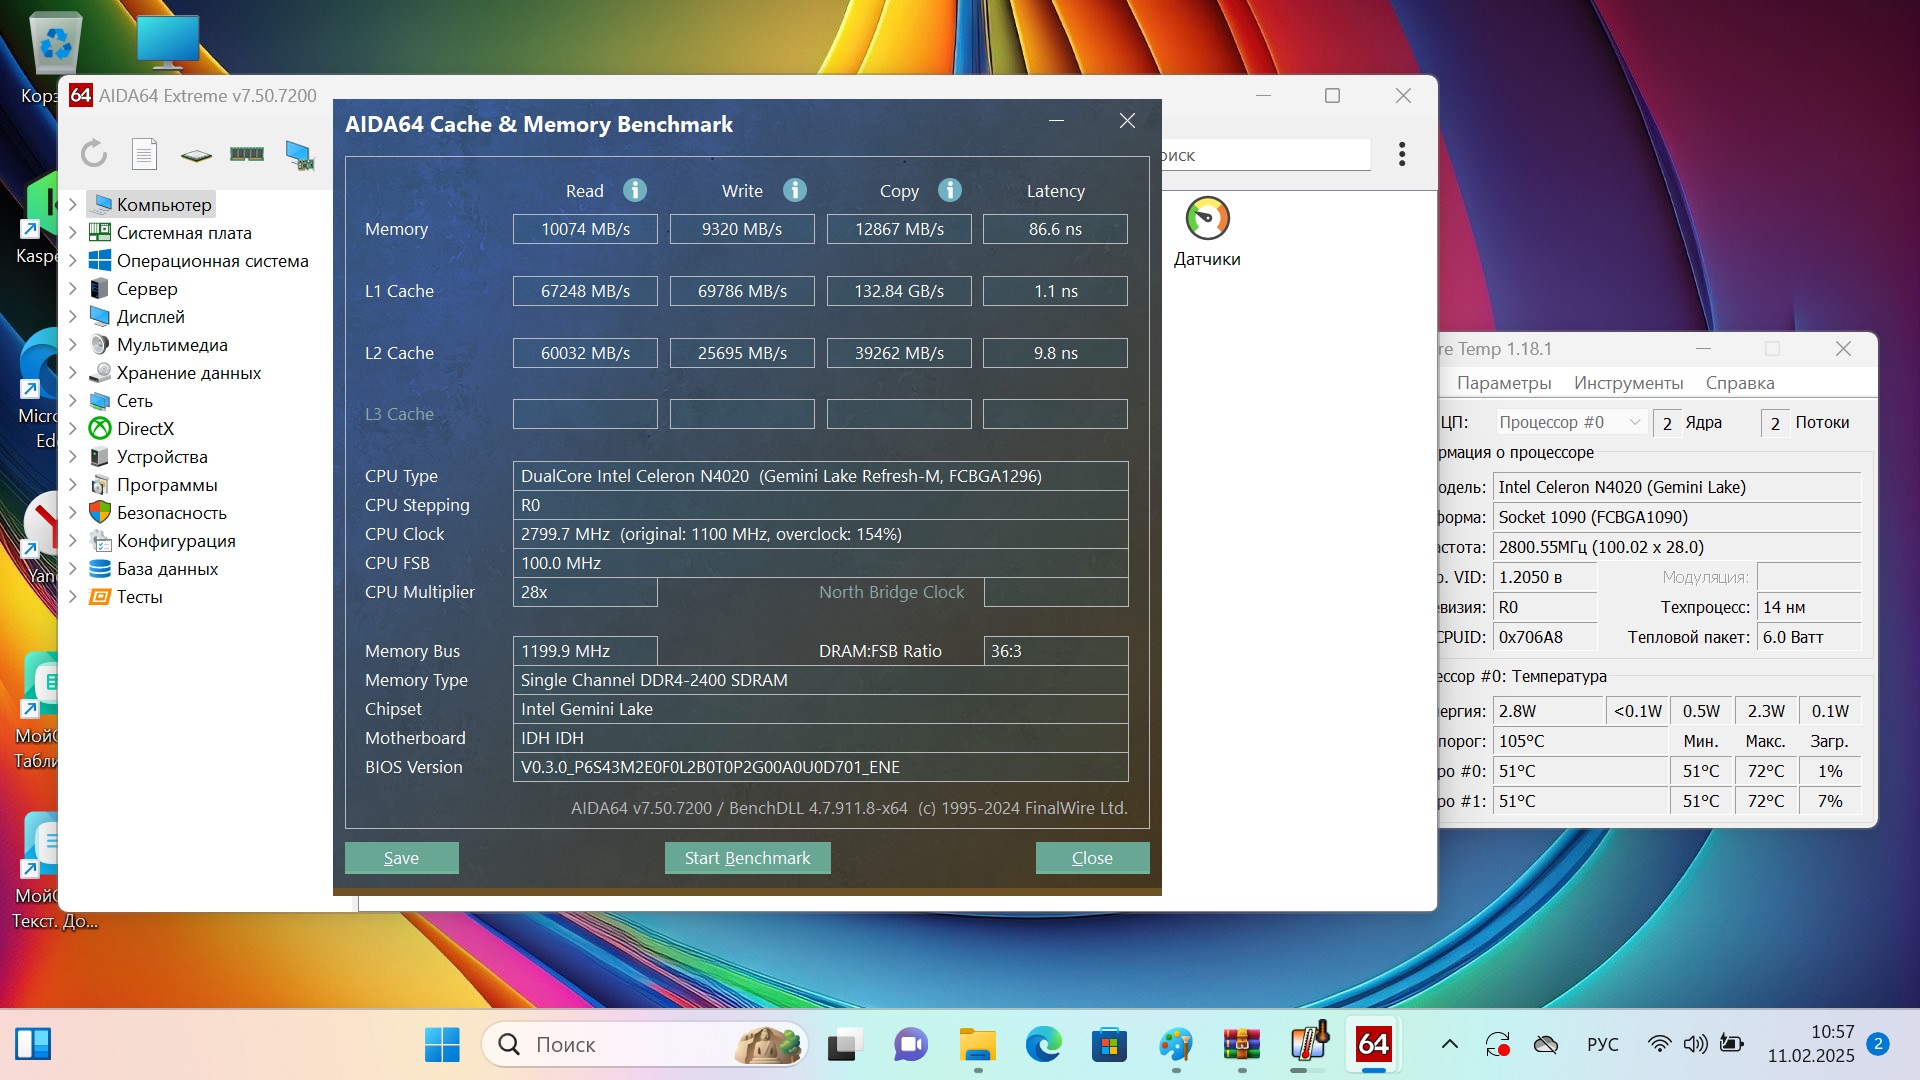The height and width of the screenshot is (1080, 1920).
Task: Click the Write info icon
Action: (795, 190)
